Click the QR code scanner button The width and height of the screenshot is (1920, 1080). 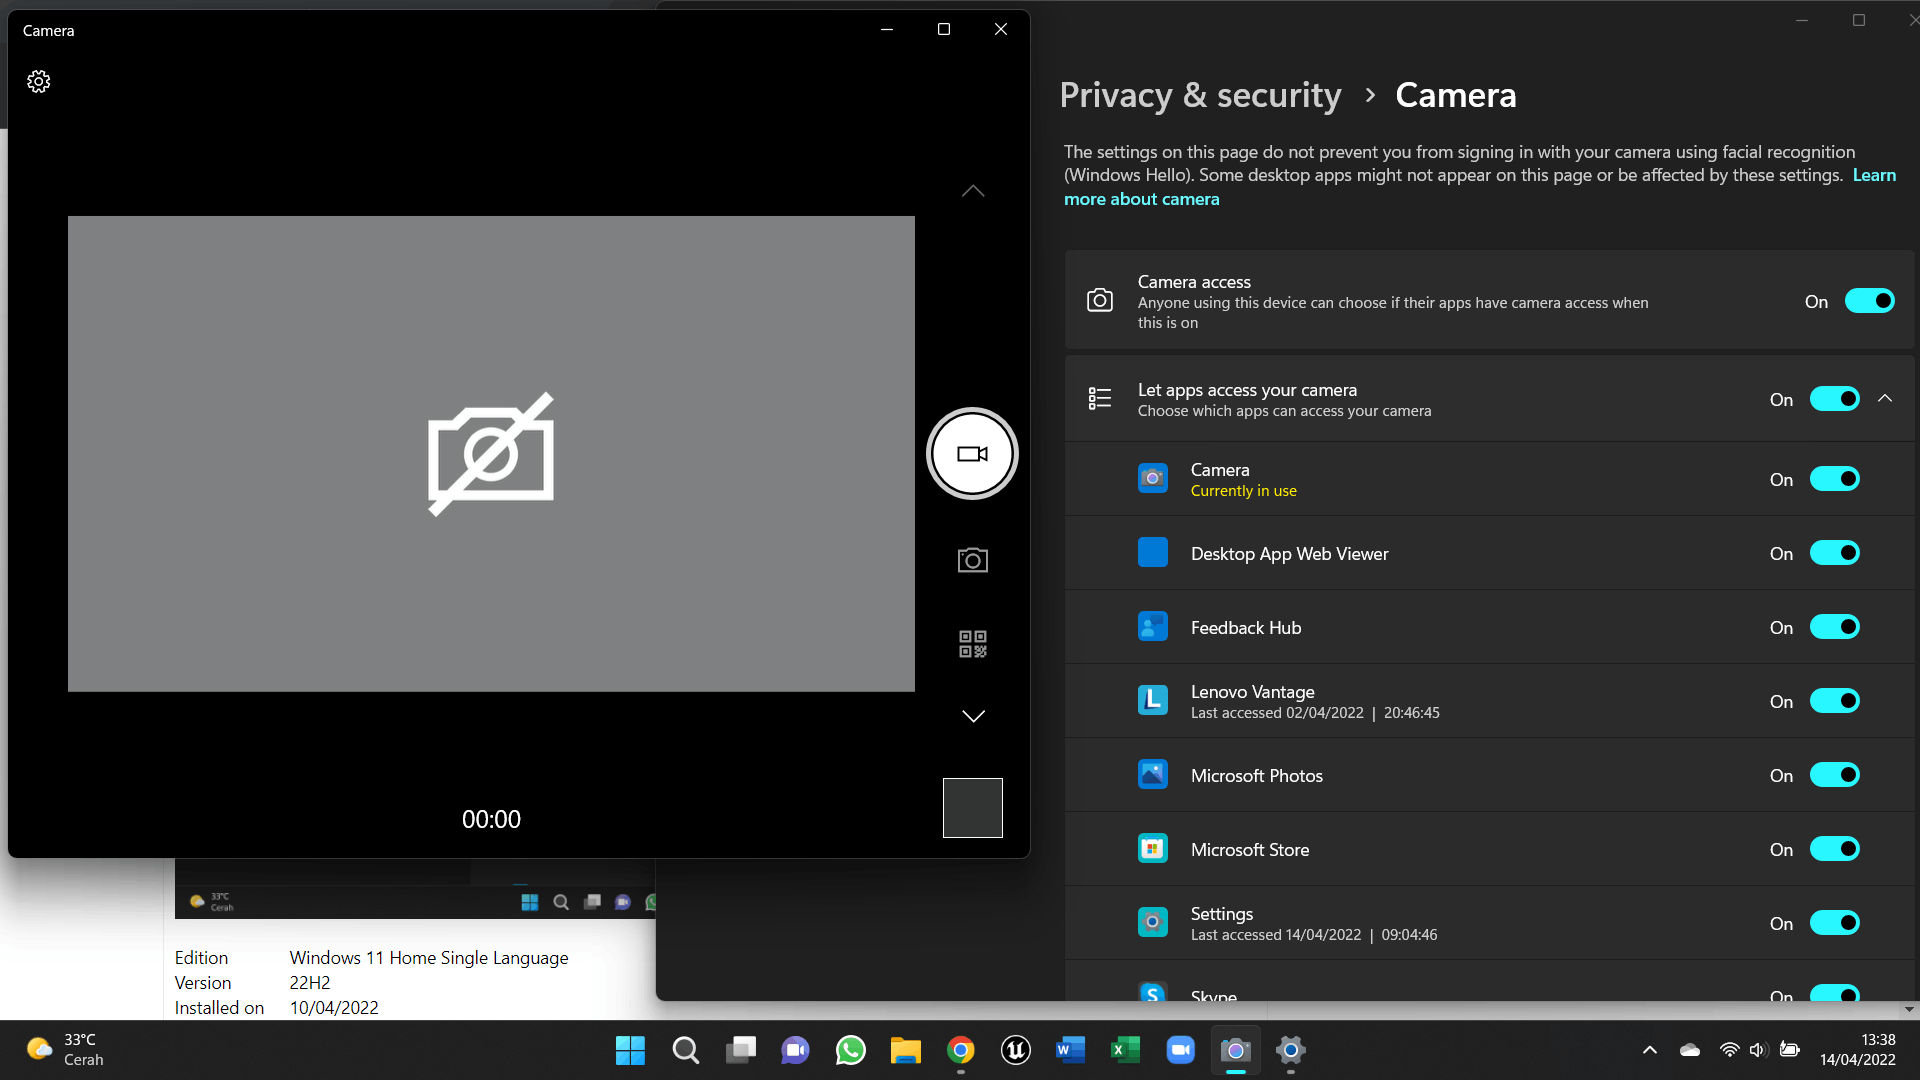point(973,645)
